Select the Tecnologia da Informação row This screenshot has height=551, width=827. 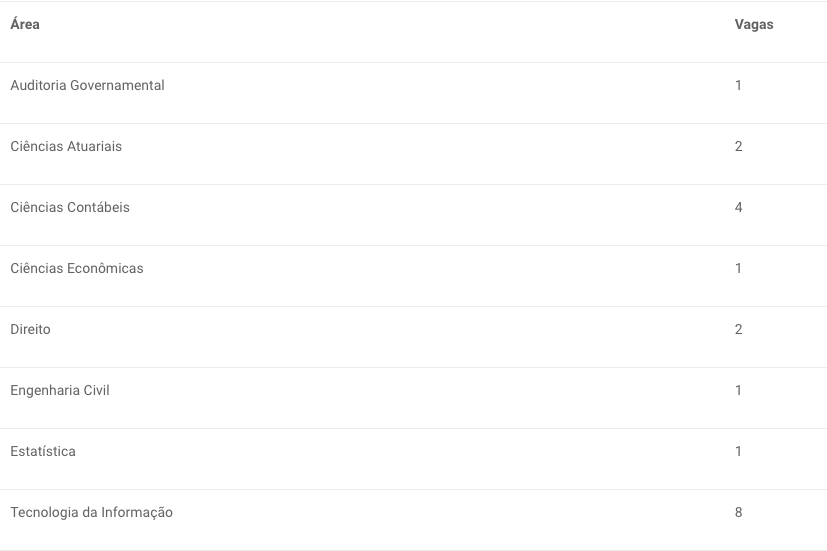tap(414, 520)
